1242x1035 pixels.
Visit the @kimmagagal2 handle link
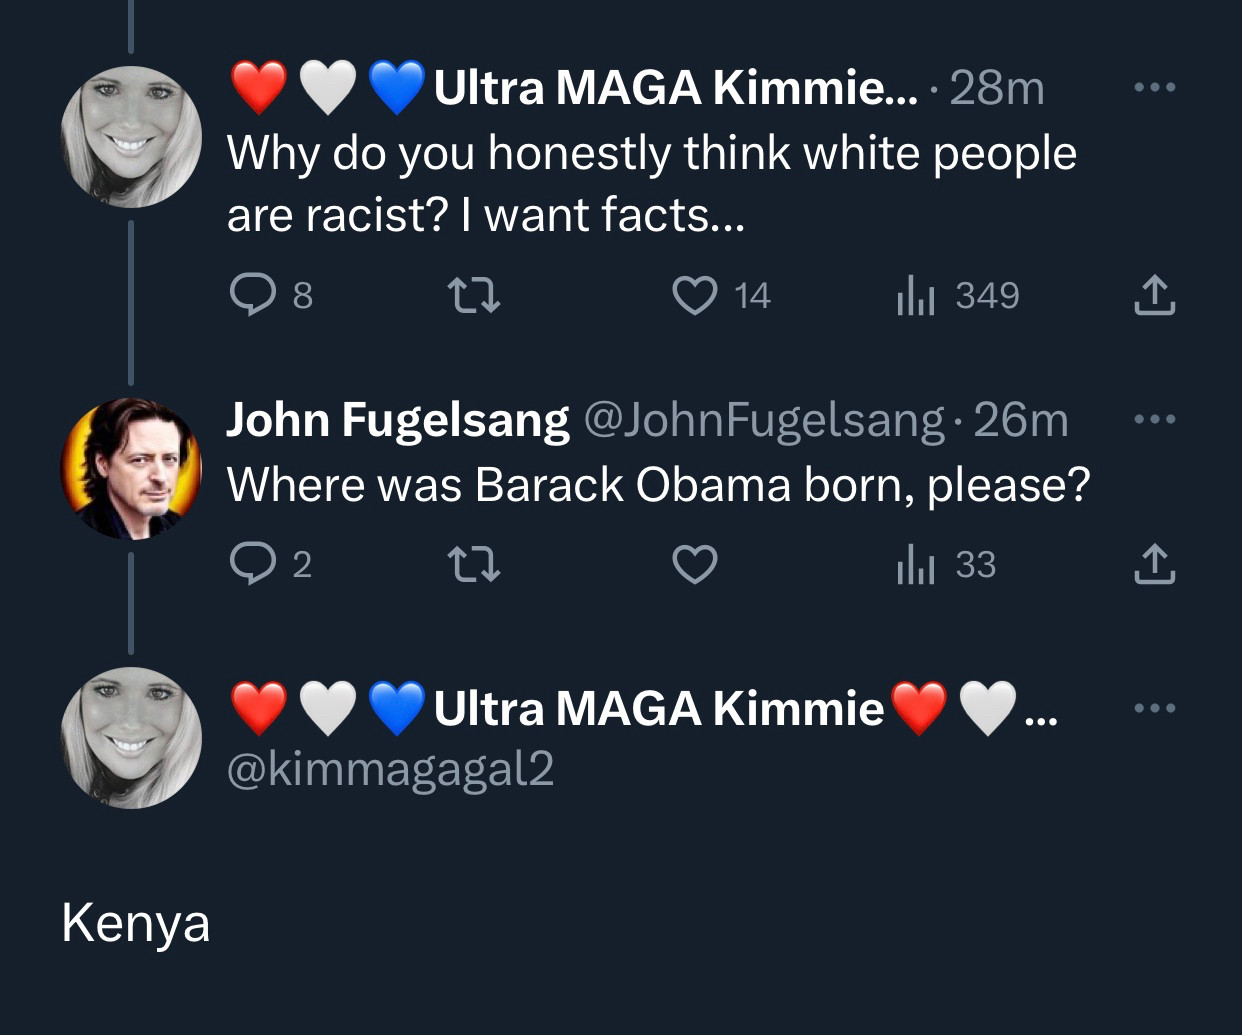coord(391,769)
